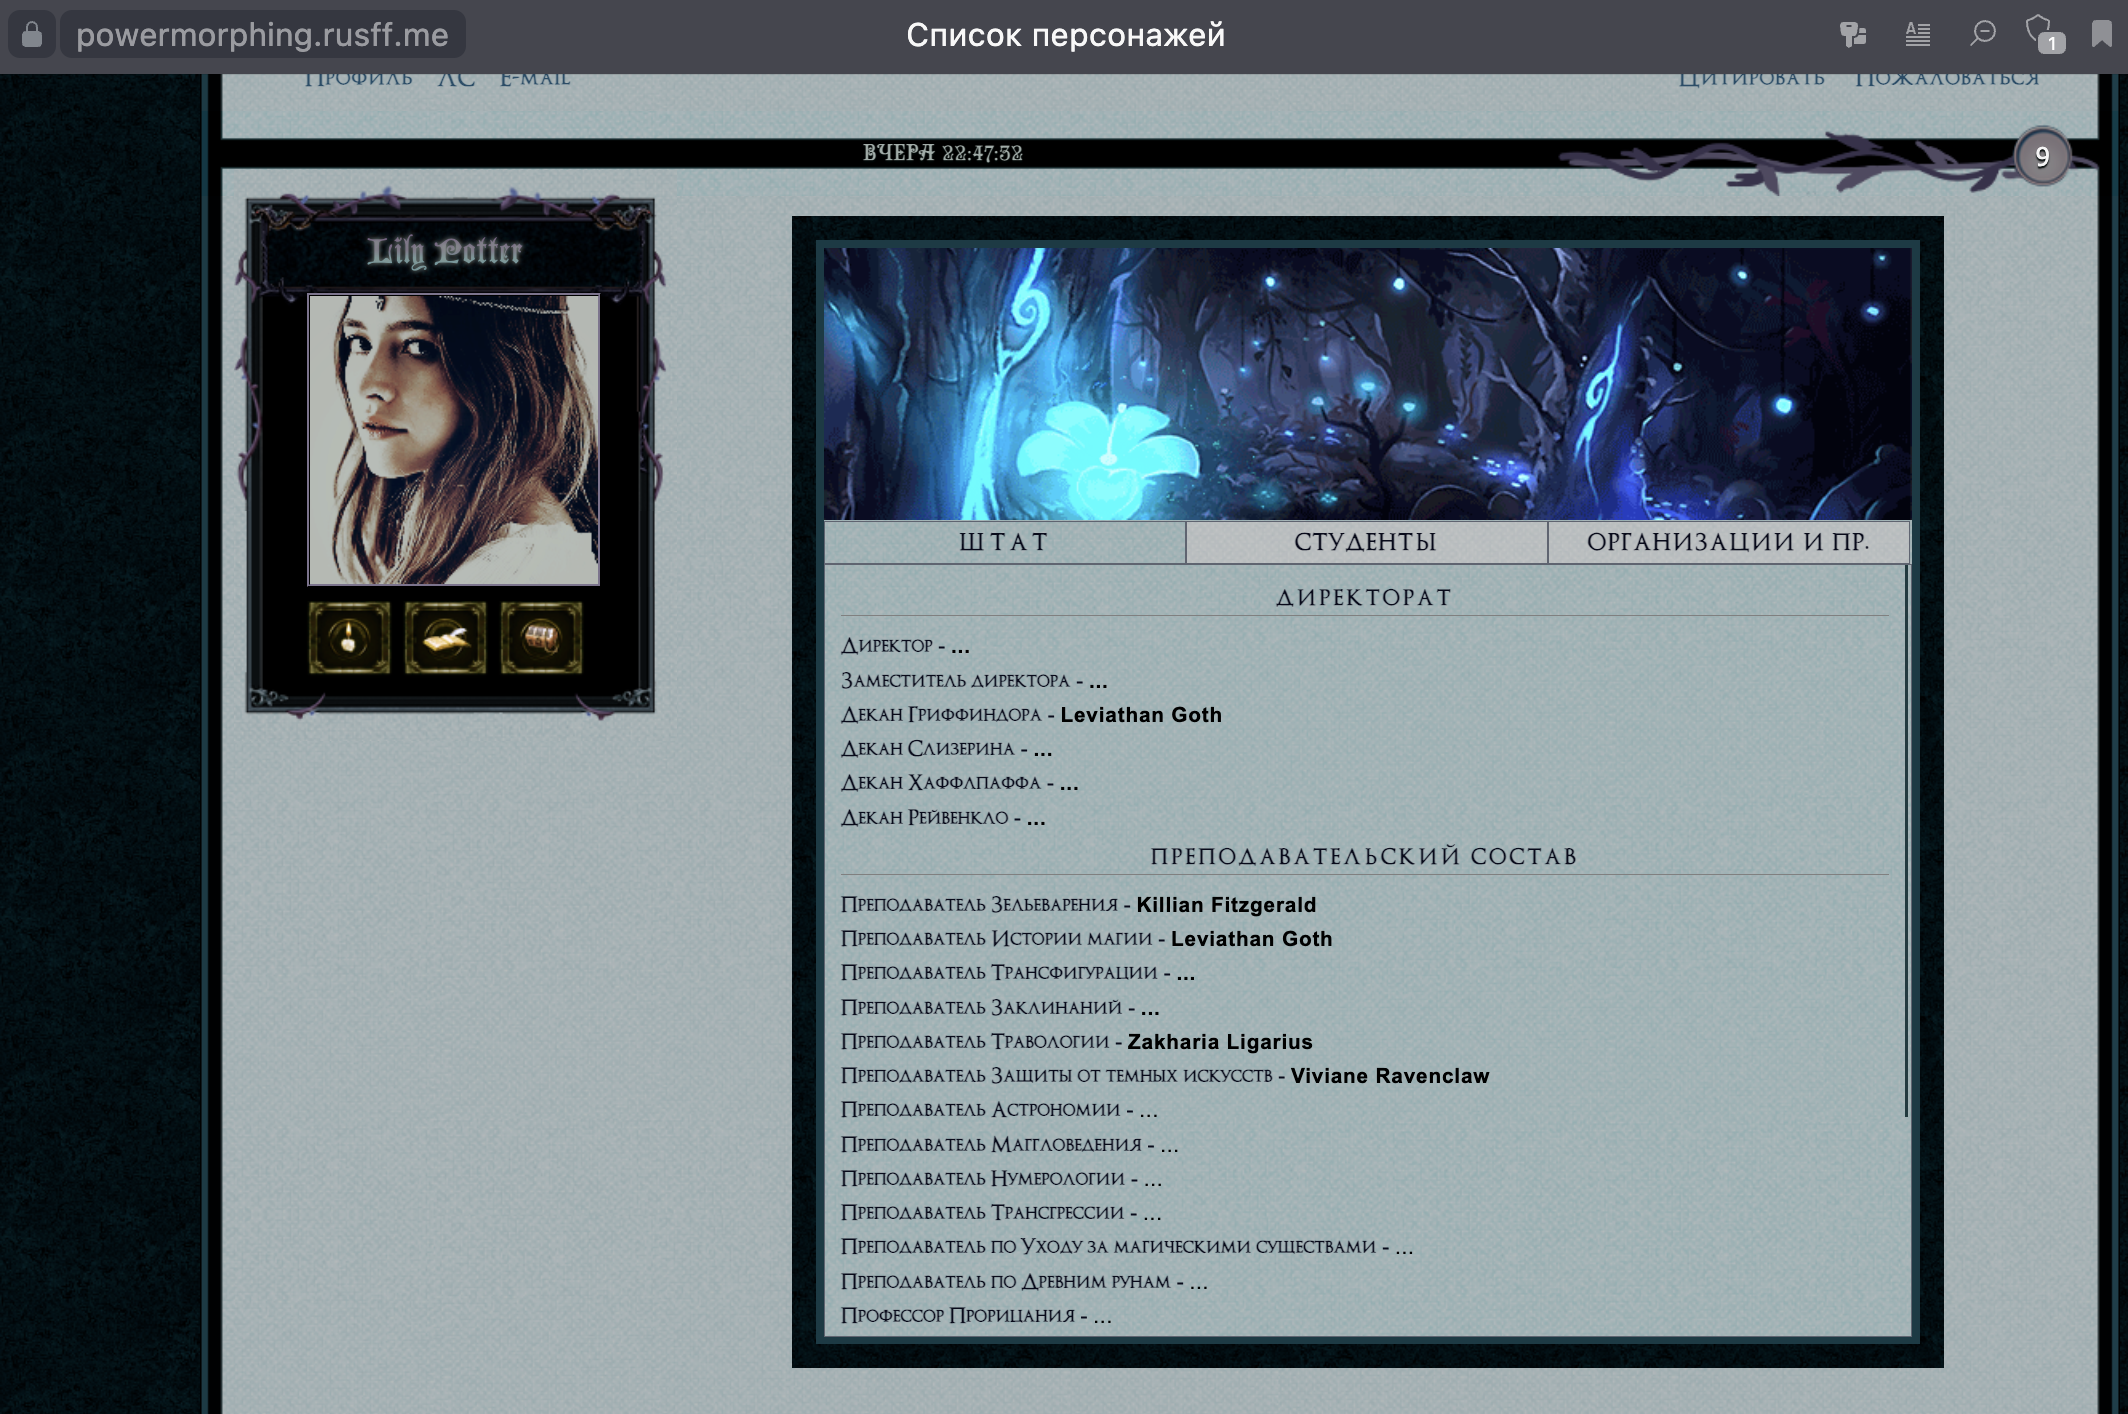Click the post number 9 badge
The height and width of the screenshot is (1414, 2128).
2041,157
